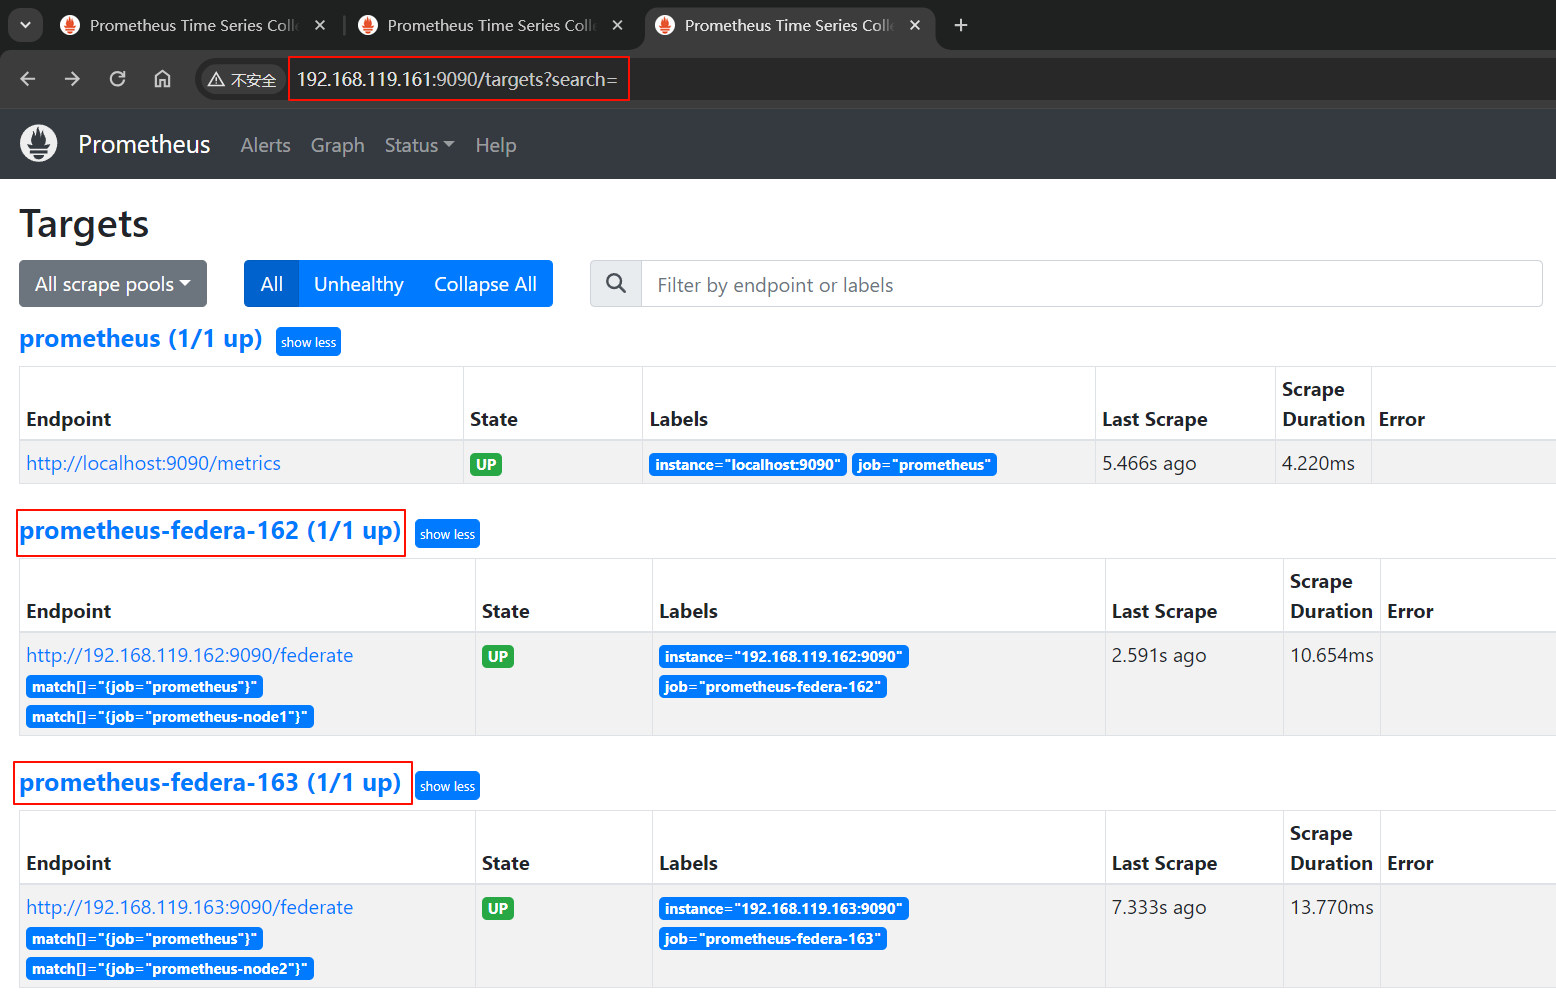Open http://localhost:9090/metrics endpoint link
This screenshot has height=1006, width=1556.
click(153, 463)
